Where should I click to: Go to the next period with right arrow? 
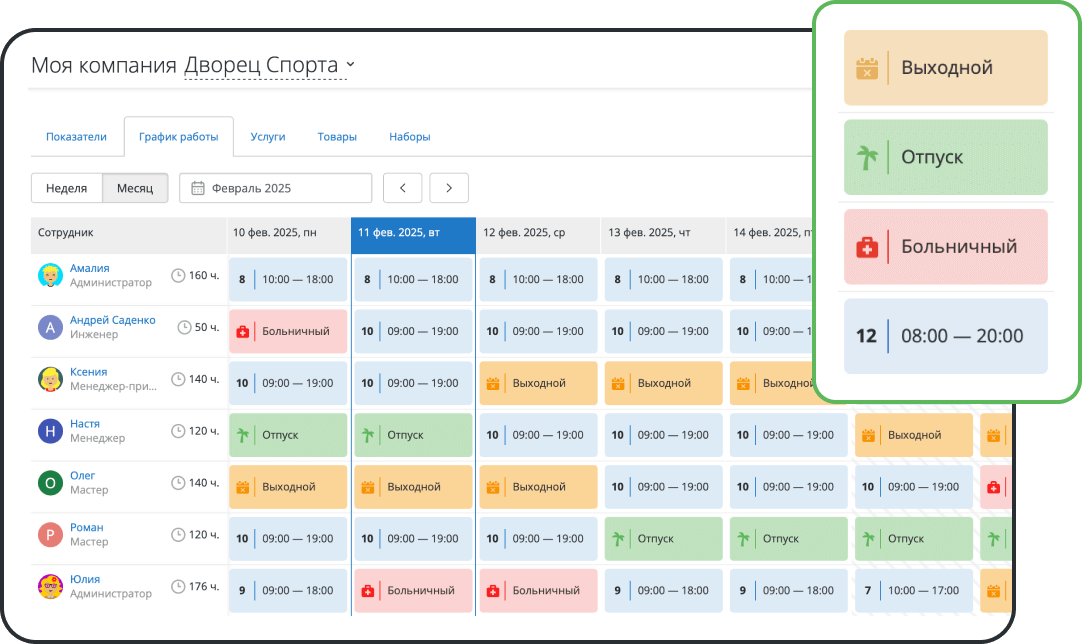click(x=449, y=188)
